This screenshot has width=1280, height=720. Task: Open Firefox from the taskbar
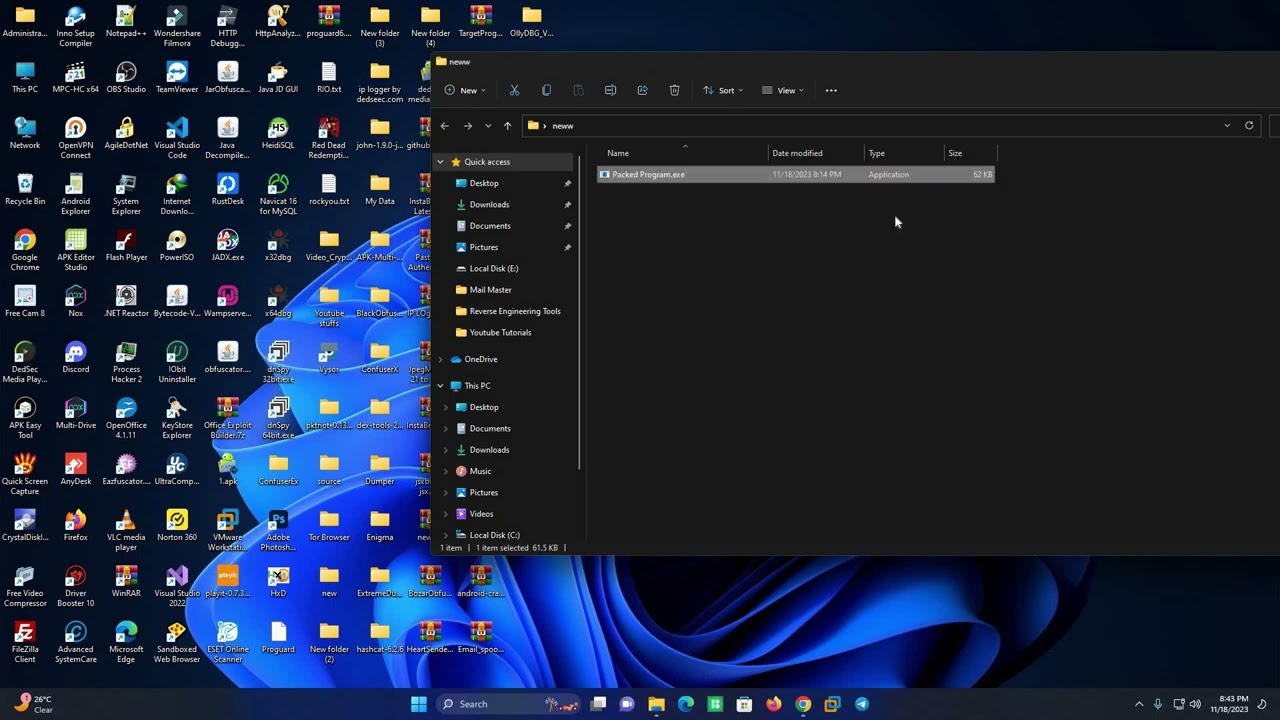click(x=773, y=704)
